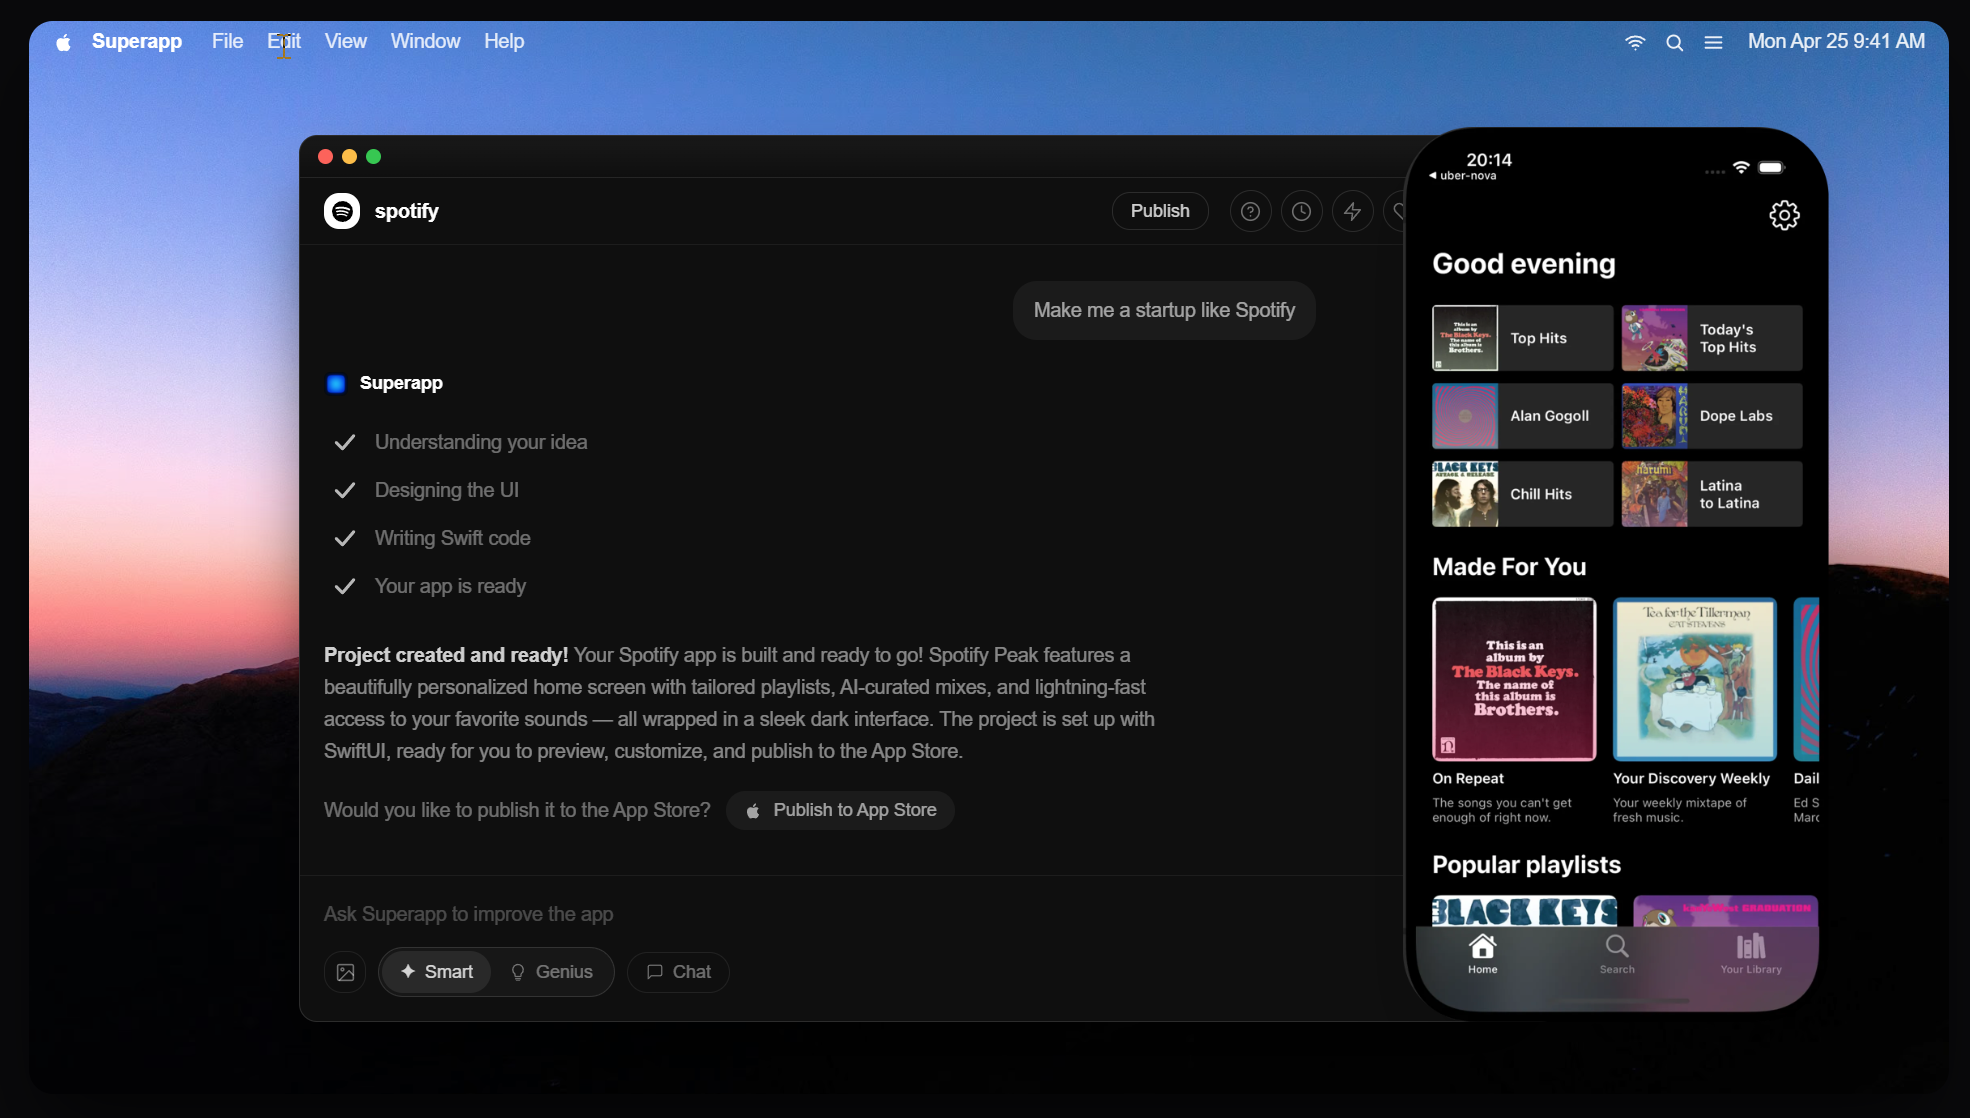Screen dimensions: 1970x1118
Task: Open the Latina to Latina tile
Action: [1712, 494]
